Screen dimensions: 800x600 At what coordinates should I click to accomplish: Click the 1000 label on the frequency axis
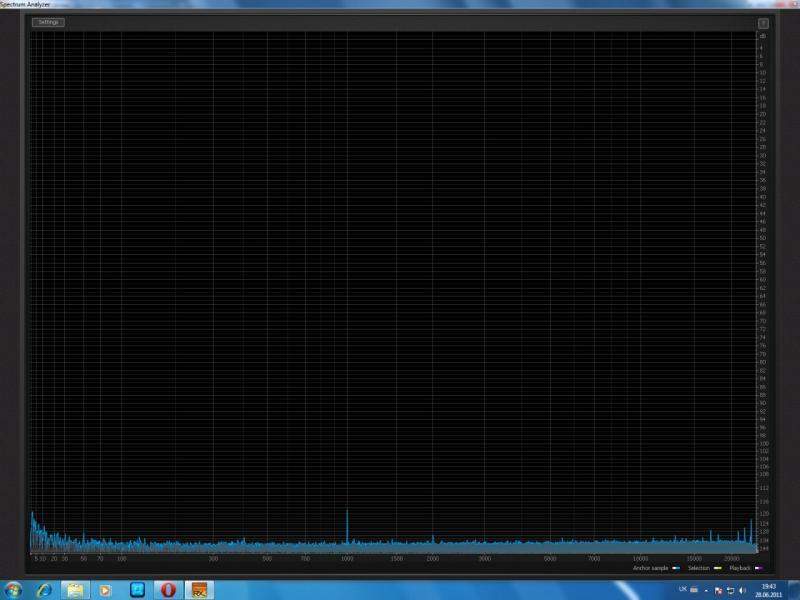click(347, 559)
